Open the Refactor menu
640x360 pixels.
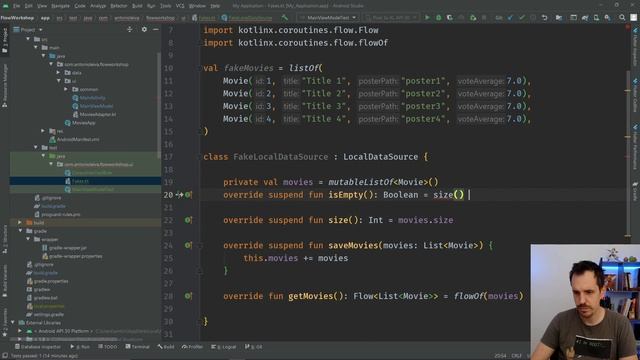coord(119,6)
